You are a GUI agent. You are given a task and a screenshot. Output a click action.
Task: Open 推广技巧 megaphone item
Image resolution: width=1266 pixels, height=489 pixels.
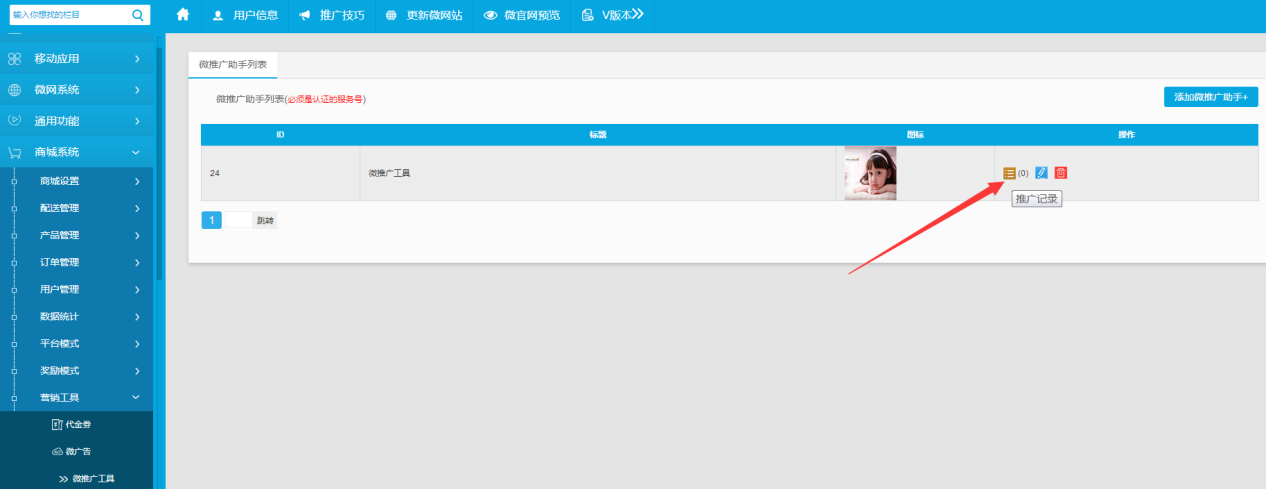[x=331, y=16]
